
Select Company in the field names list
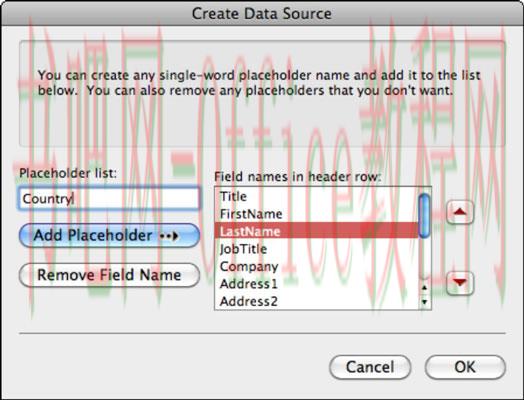tap(316, 266)
